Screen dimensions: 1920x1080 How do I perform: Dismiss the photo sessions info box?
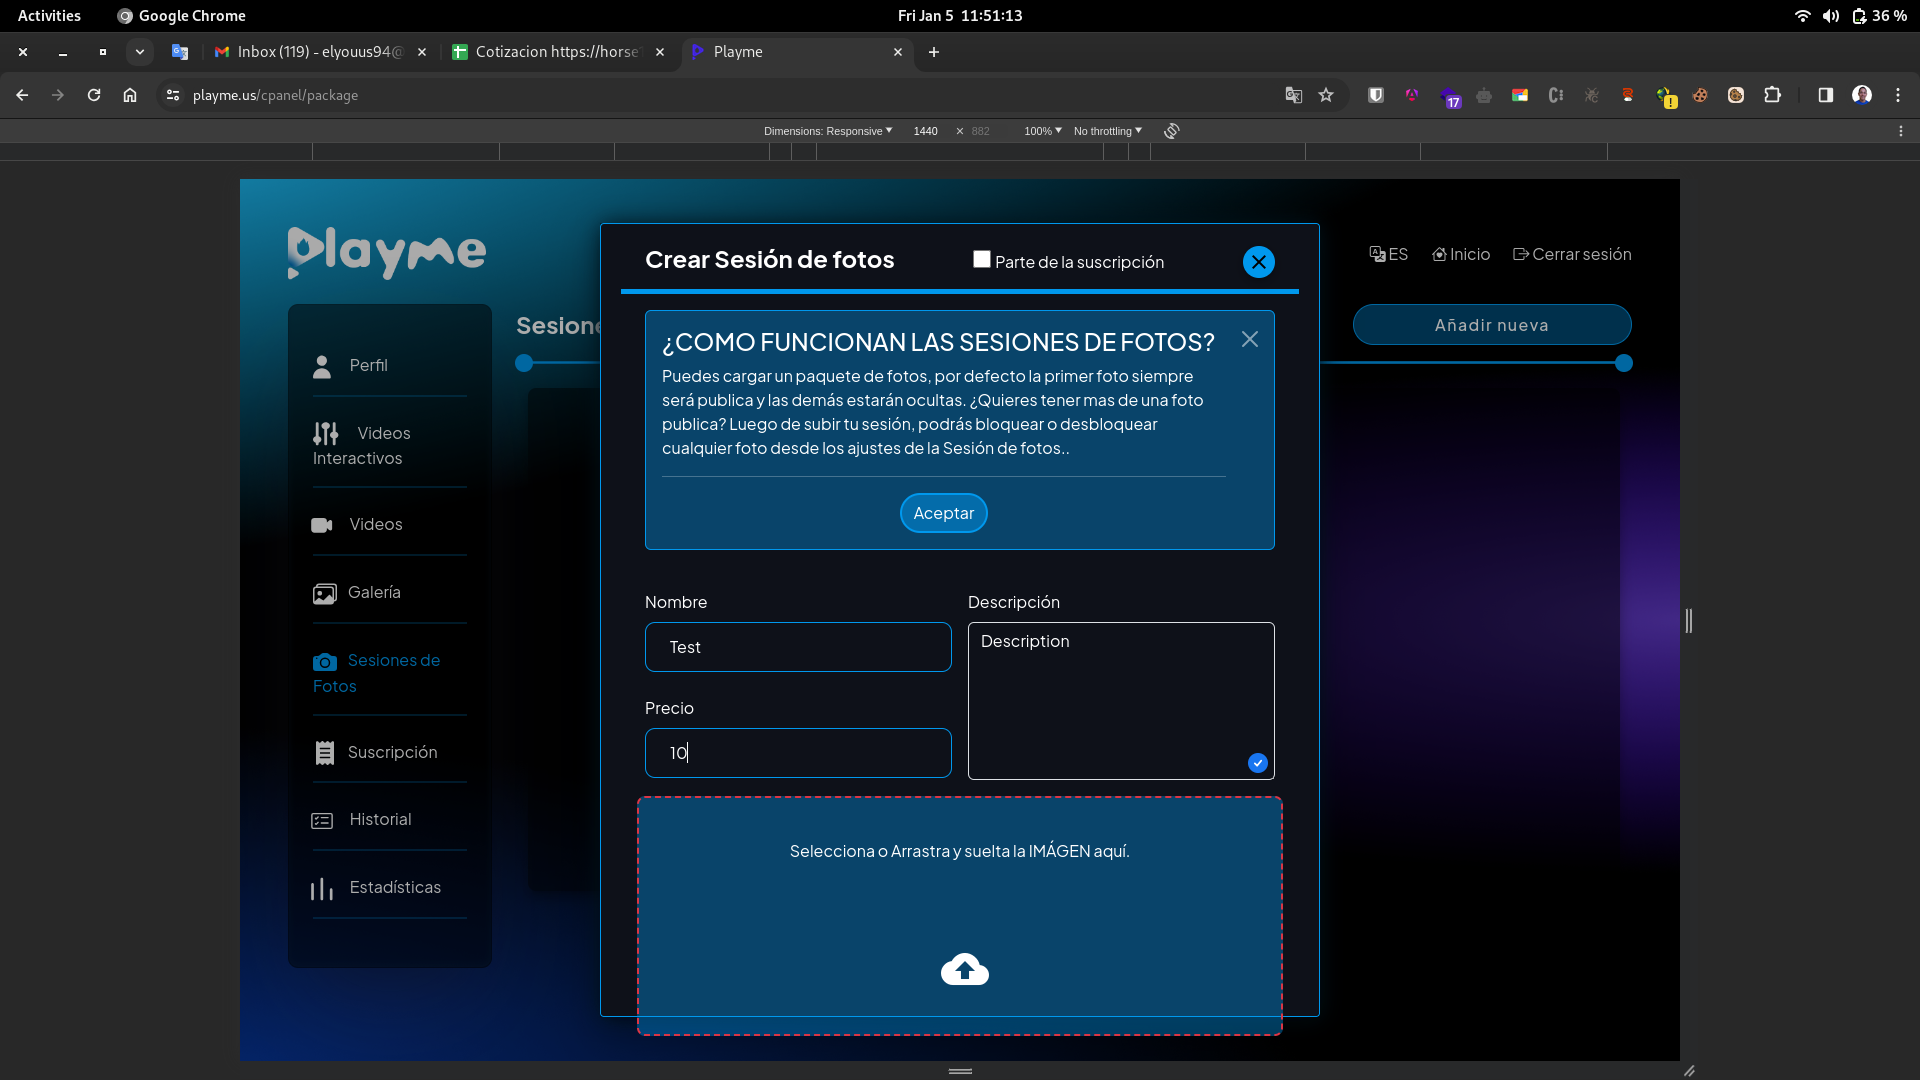coord(1249,340)
